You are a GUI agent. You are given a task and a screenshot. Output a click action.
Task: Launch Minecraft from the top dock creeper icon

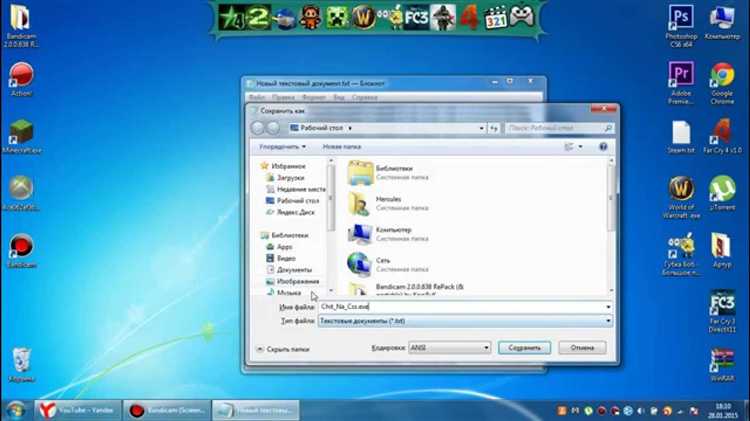(337, 18)
